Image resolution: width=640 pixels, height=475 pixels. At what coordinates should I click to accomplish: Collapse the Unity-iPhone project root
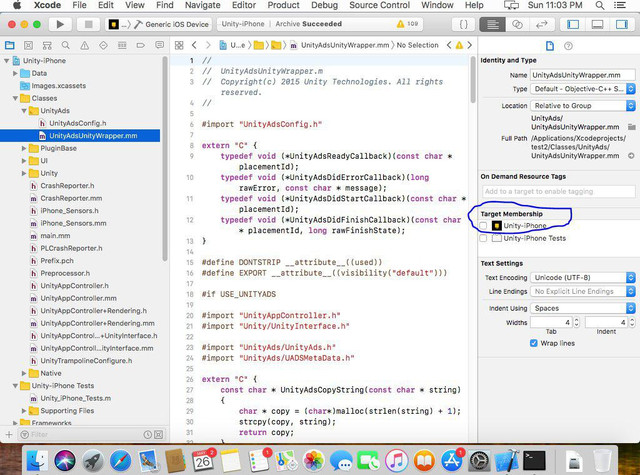[7, 61]
